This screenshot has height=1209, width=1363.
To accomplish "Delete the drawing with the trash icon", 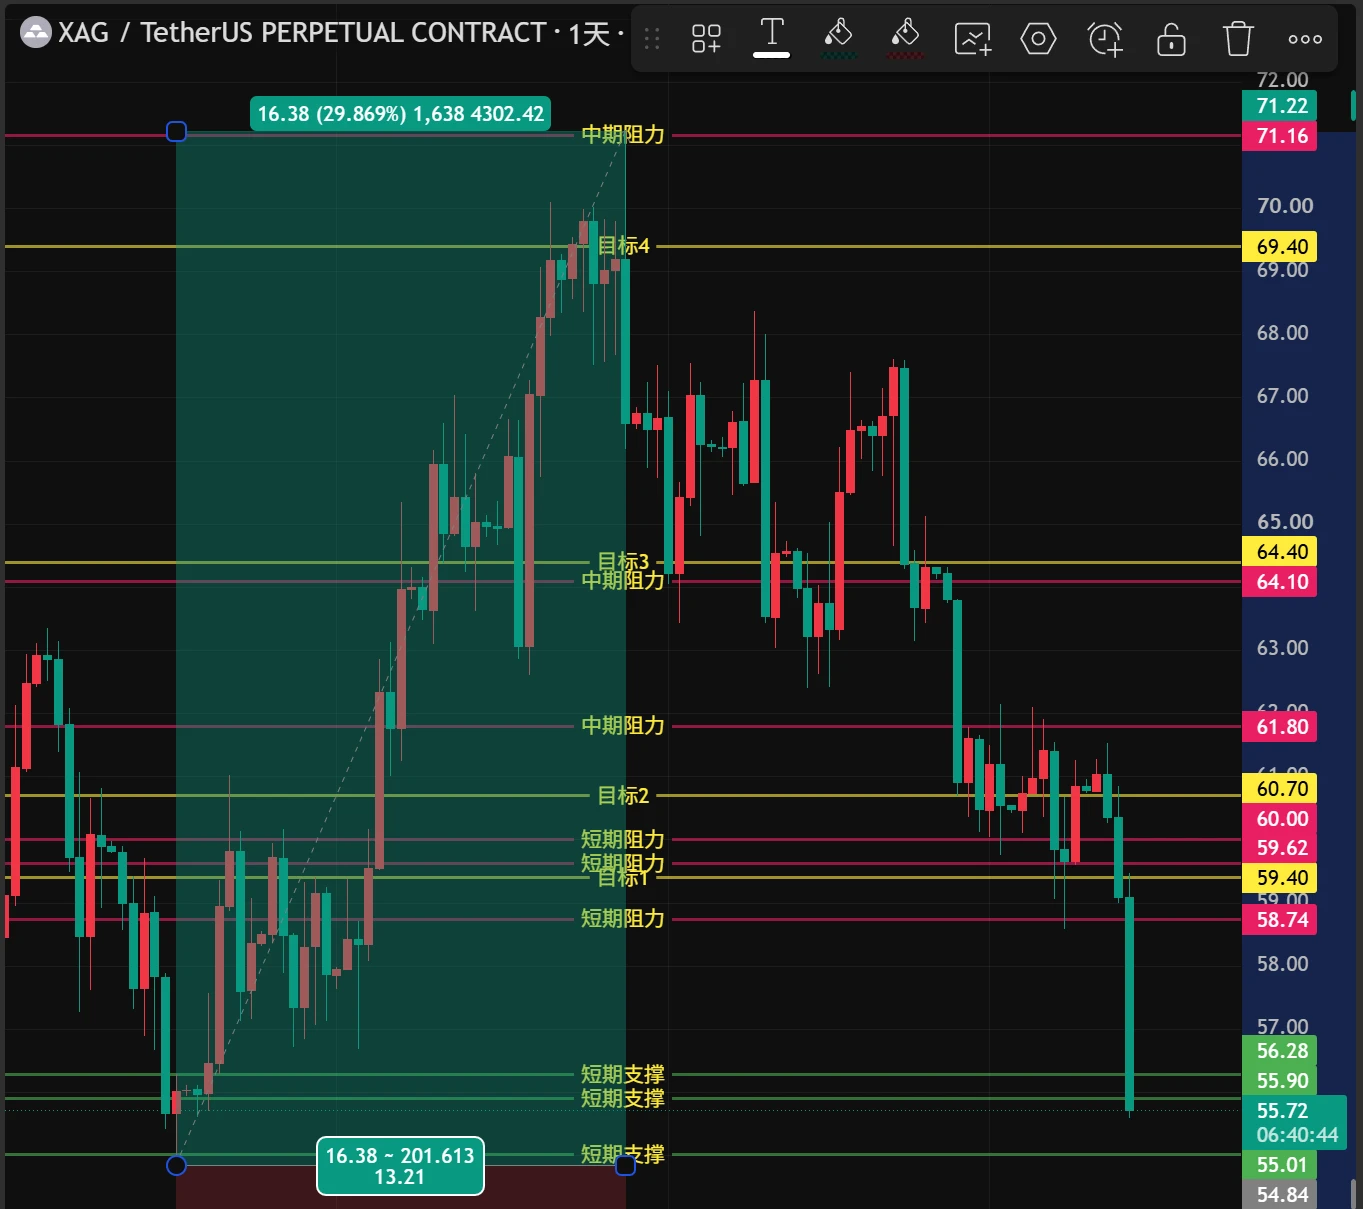I will coord(1238,39).
